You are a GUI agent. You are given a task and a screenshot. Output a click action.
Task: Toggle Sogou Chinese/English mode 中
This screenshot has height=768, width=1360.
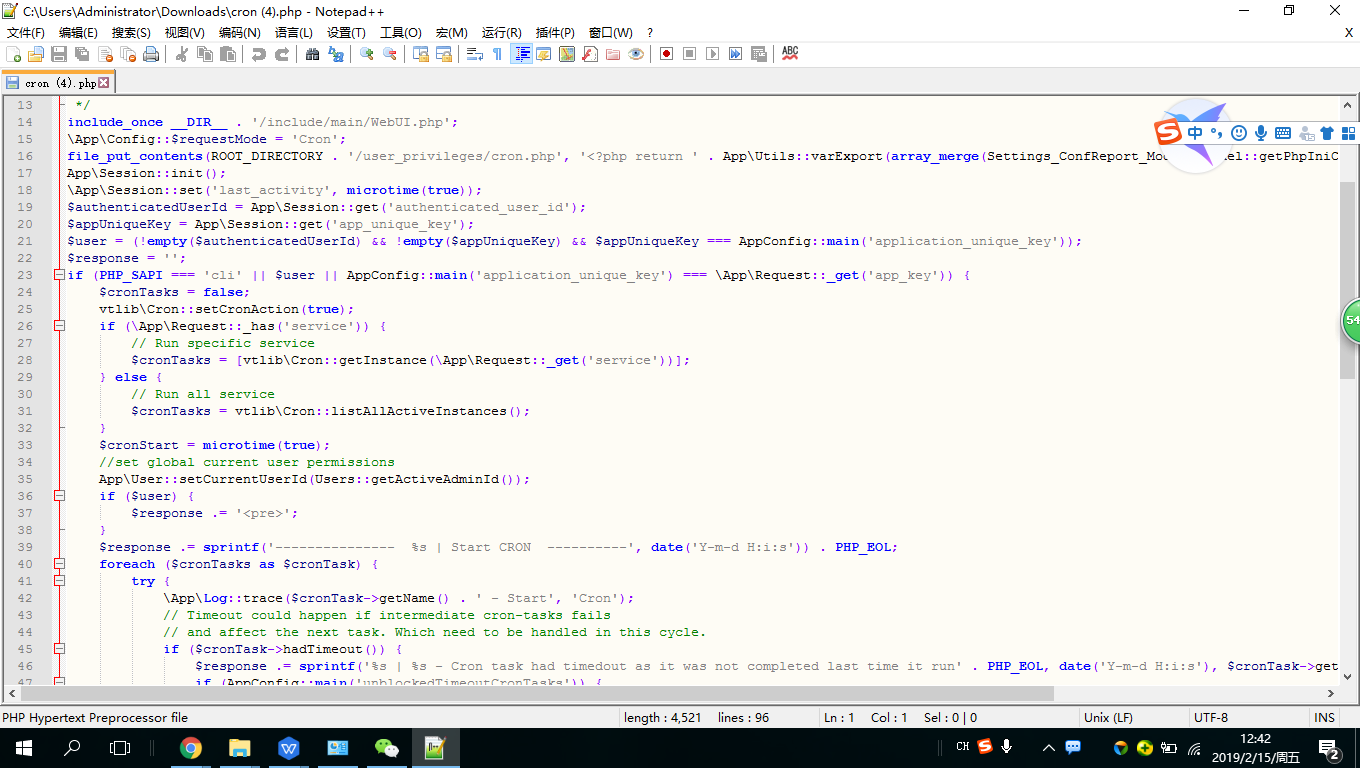[1195, 133]
